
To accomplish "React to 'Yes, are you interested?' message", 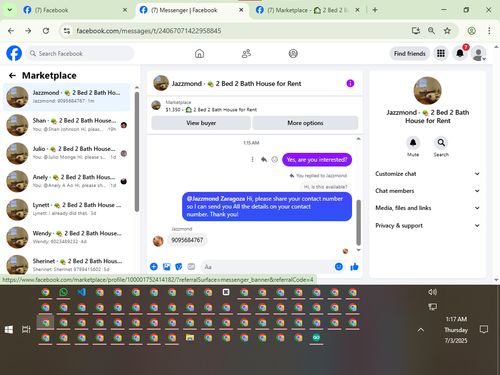I will pyautogui.click(x=274, y=160).
